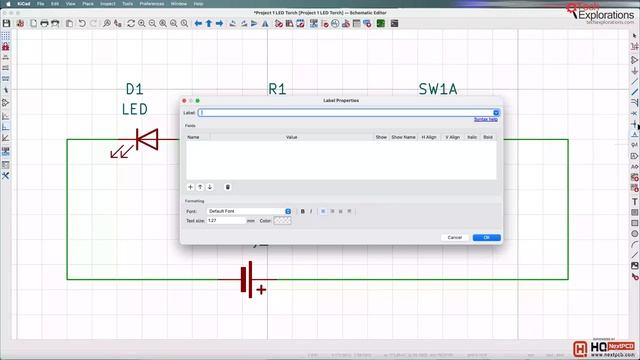Select the Add Symbol tool
The height and width of the screenshot is (360, 640).
(635, 60)
